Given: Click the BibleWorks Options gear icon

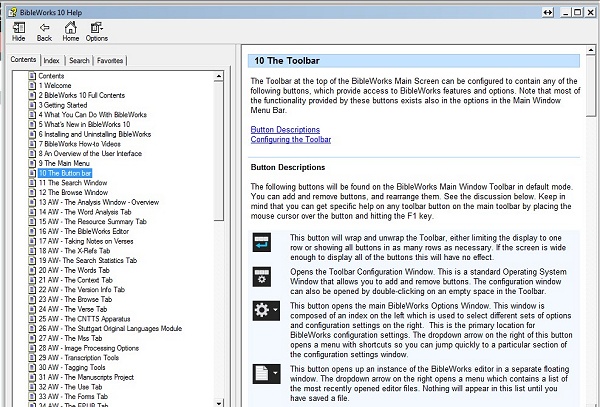Looking at the screenshot, I should 266,310.
